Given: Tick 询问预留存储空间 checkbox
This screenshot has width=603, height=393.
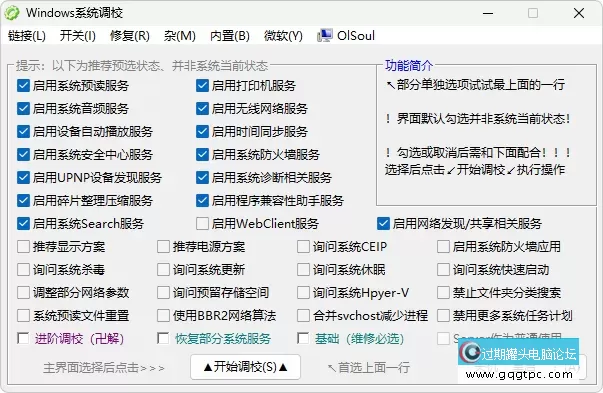Looking at the screenshot, I should pos(163,293).
